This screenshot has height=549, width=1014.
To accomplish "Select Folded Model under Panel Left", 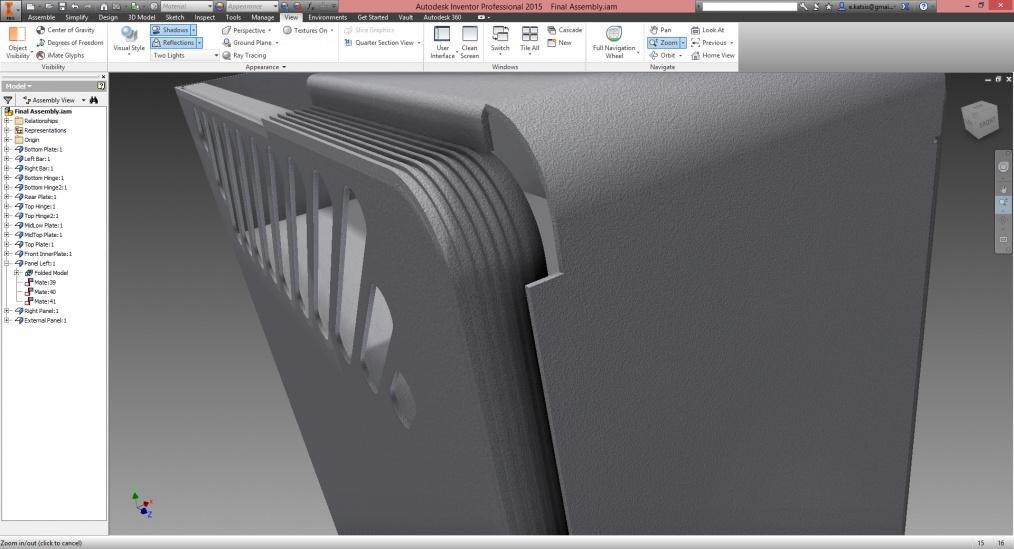I will point(50,273).
